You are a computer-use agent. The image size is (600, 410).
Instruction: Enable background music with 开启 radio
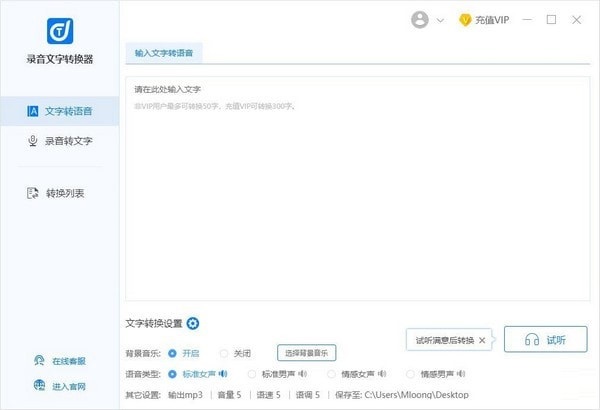[172, 353]
